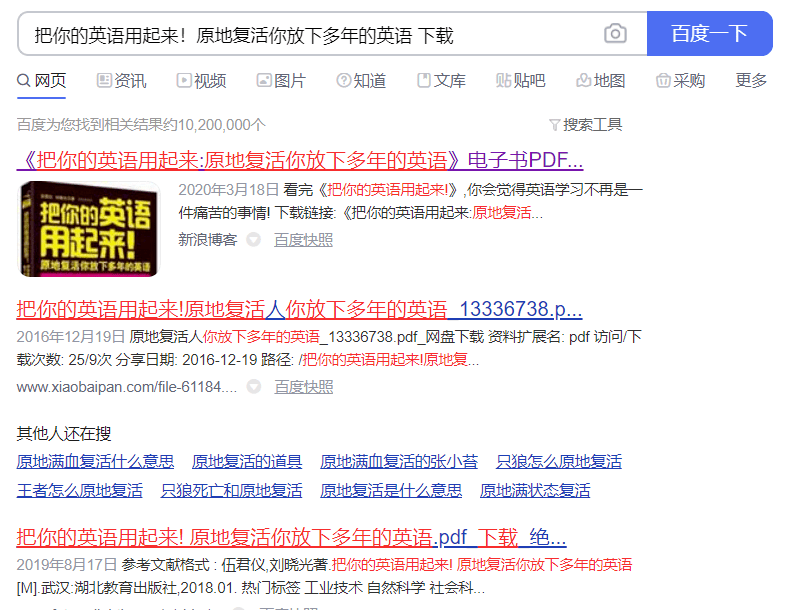Expand dropdown arrow next to xiaobaipan URL
This screenshot has height=610, width=790.
[x=254, y=387]
